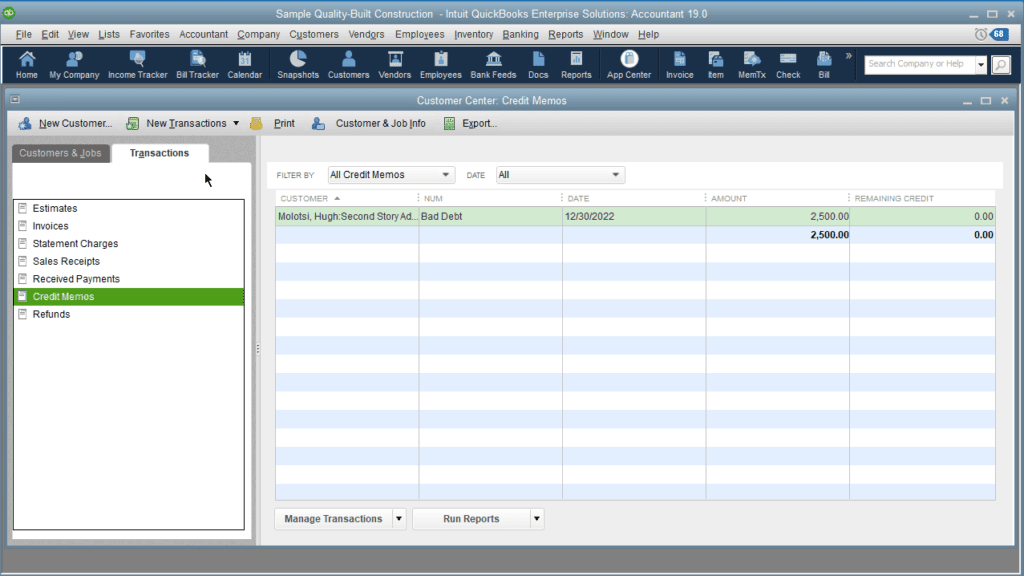Click the Docs icon
The image size is (1024, 576).
[538, 65]
